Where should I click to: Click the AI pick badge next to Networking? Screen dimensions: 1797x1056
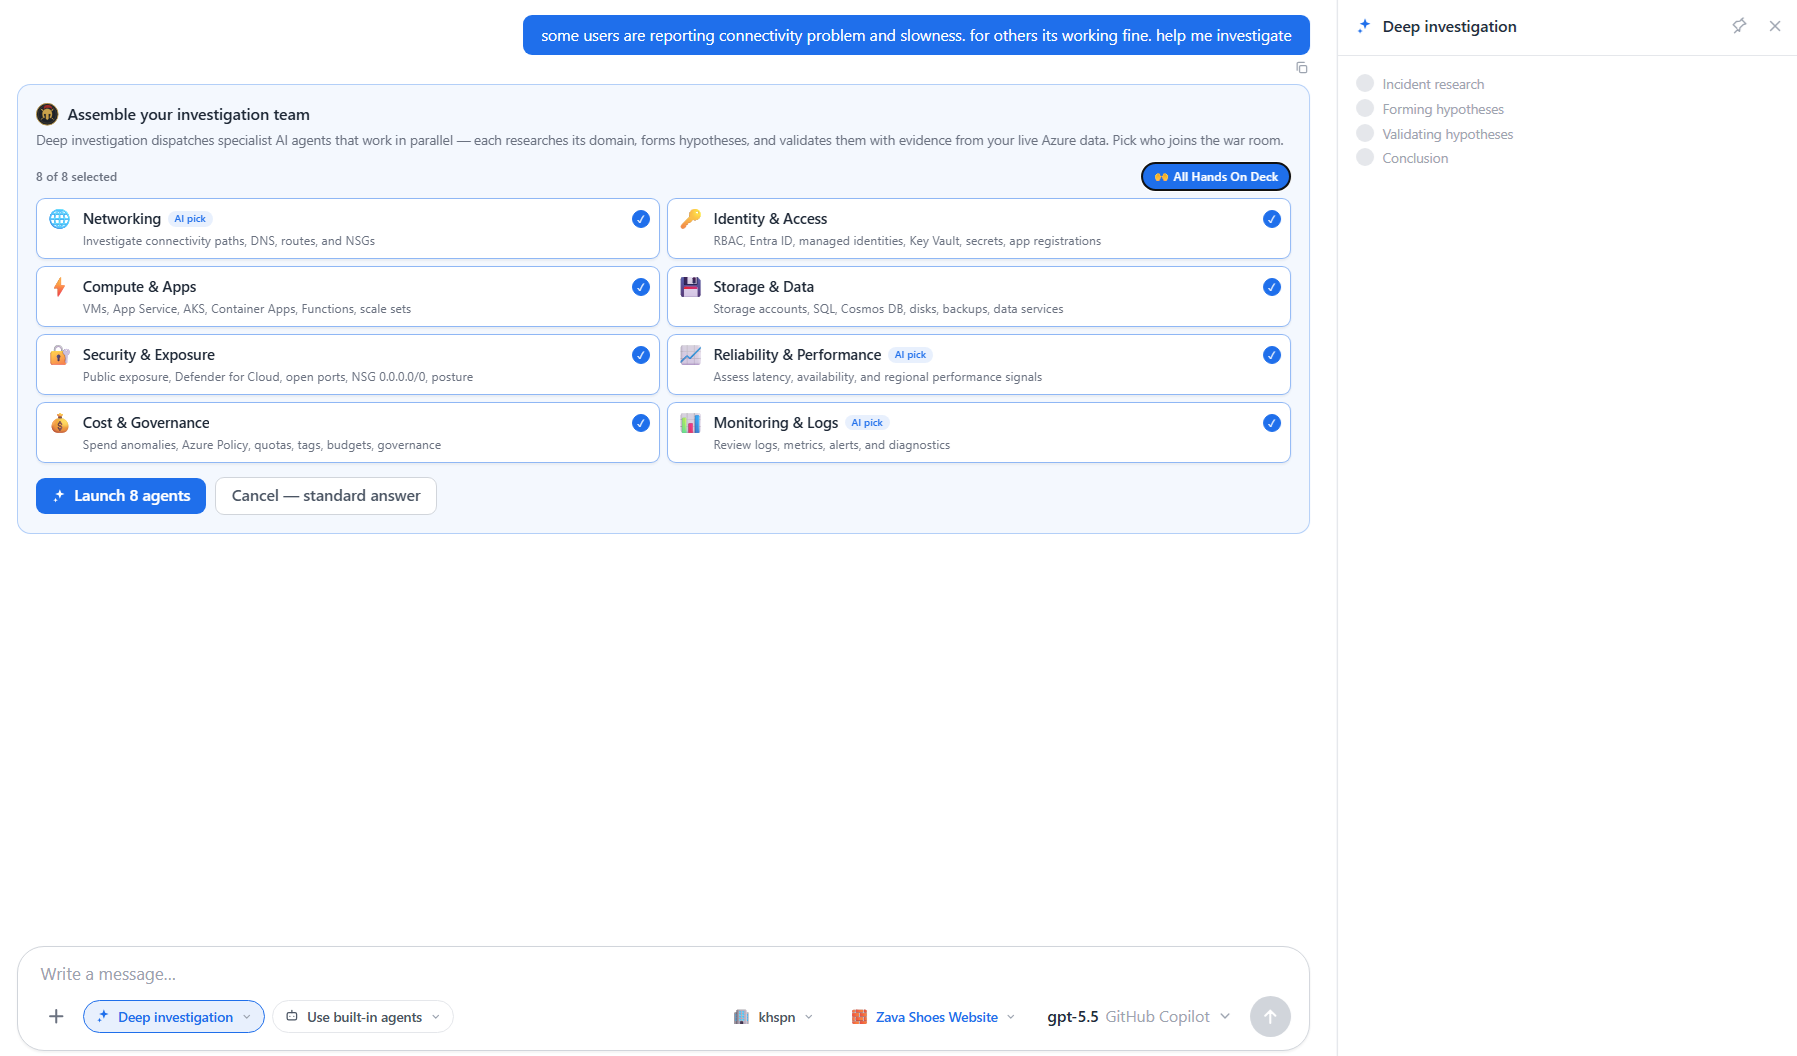tap(190, 219)
